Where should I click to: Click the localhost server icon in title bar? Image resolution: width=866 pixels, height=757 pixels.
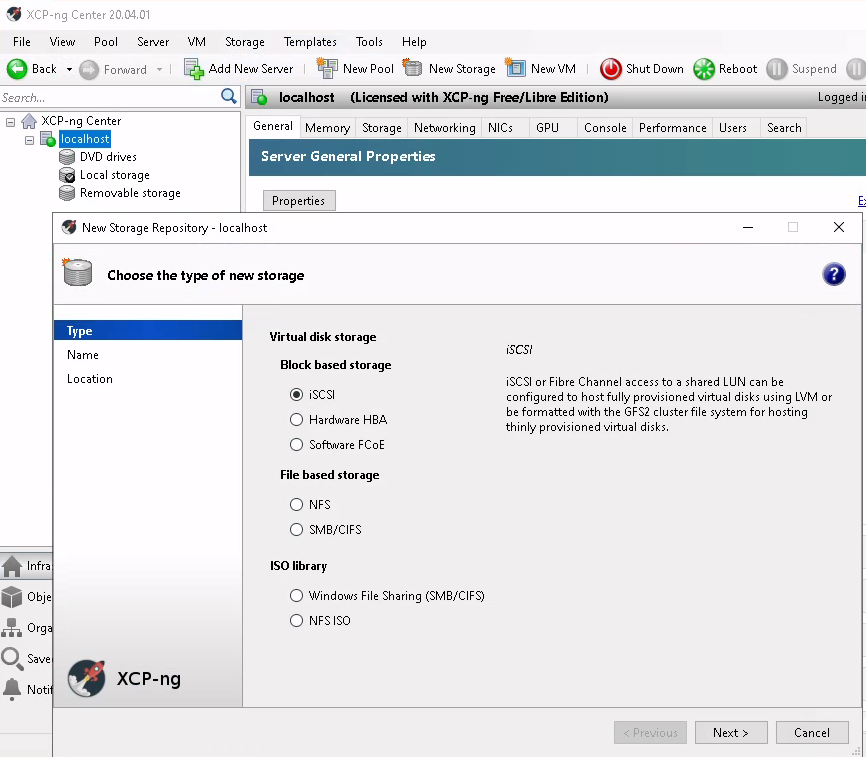tap(259, 98)
